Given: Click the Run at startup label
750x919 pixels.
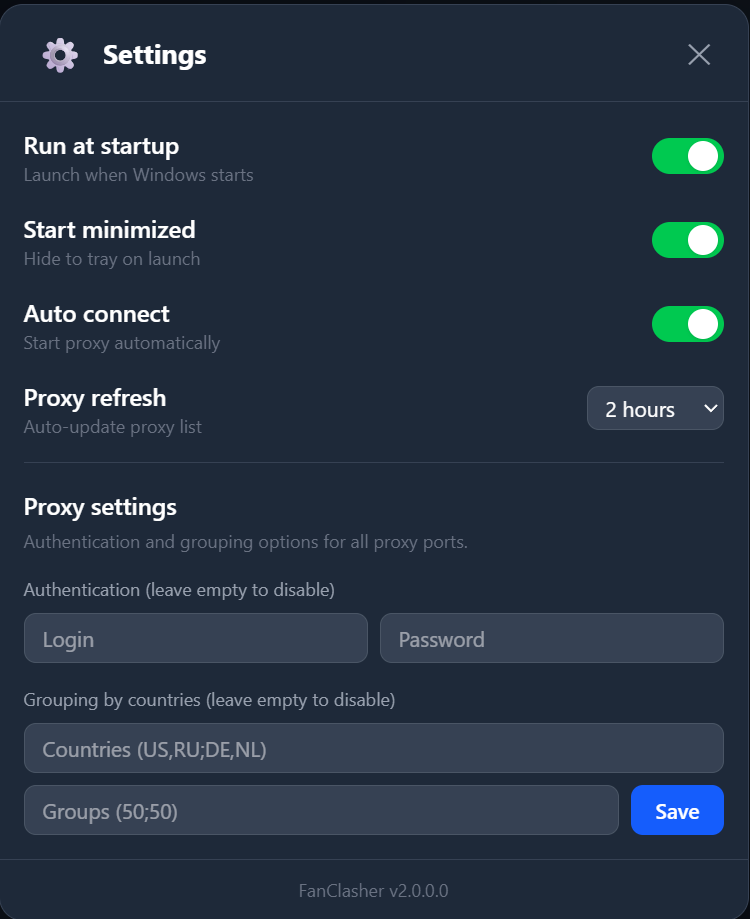Looking at the screenshot, I should coord(101,146).
